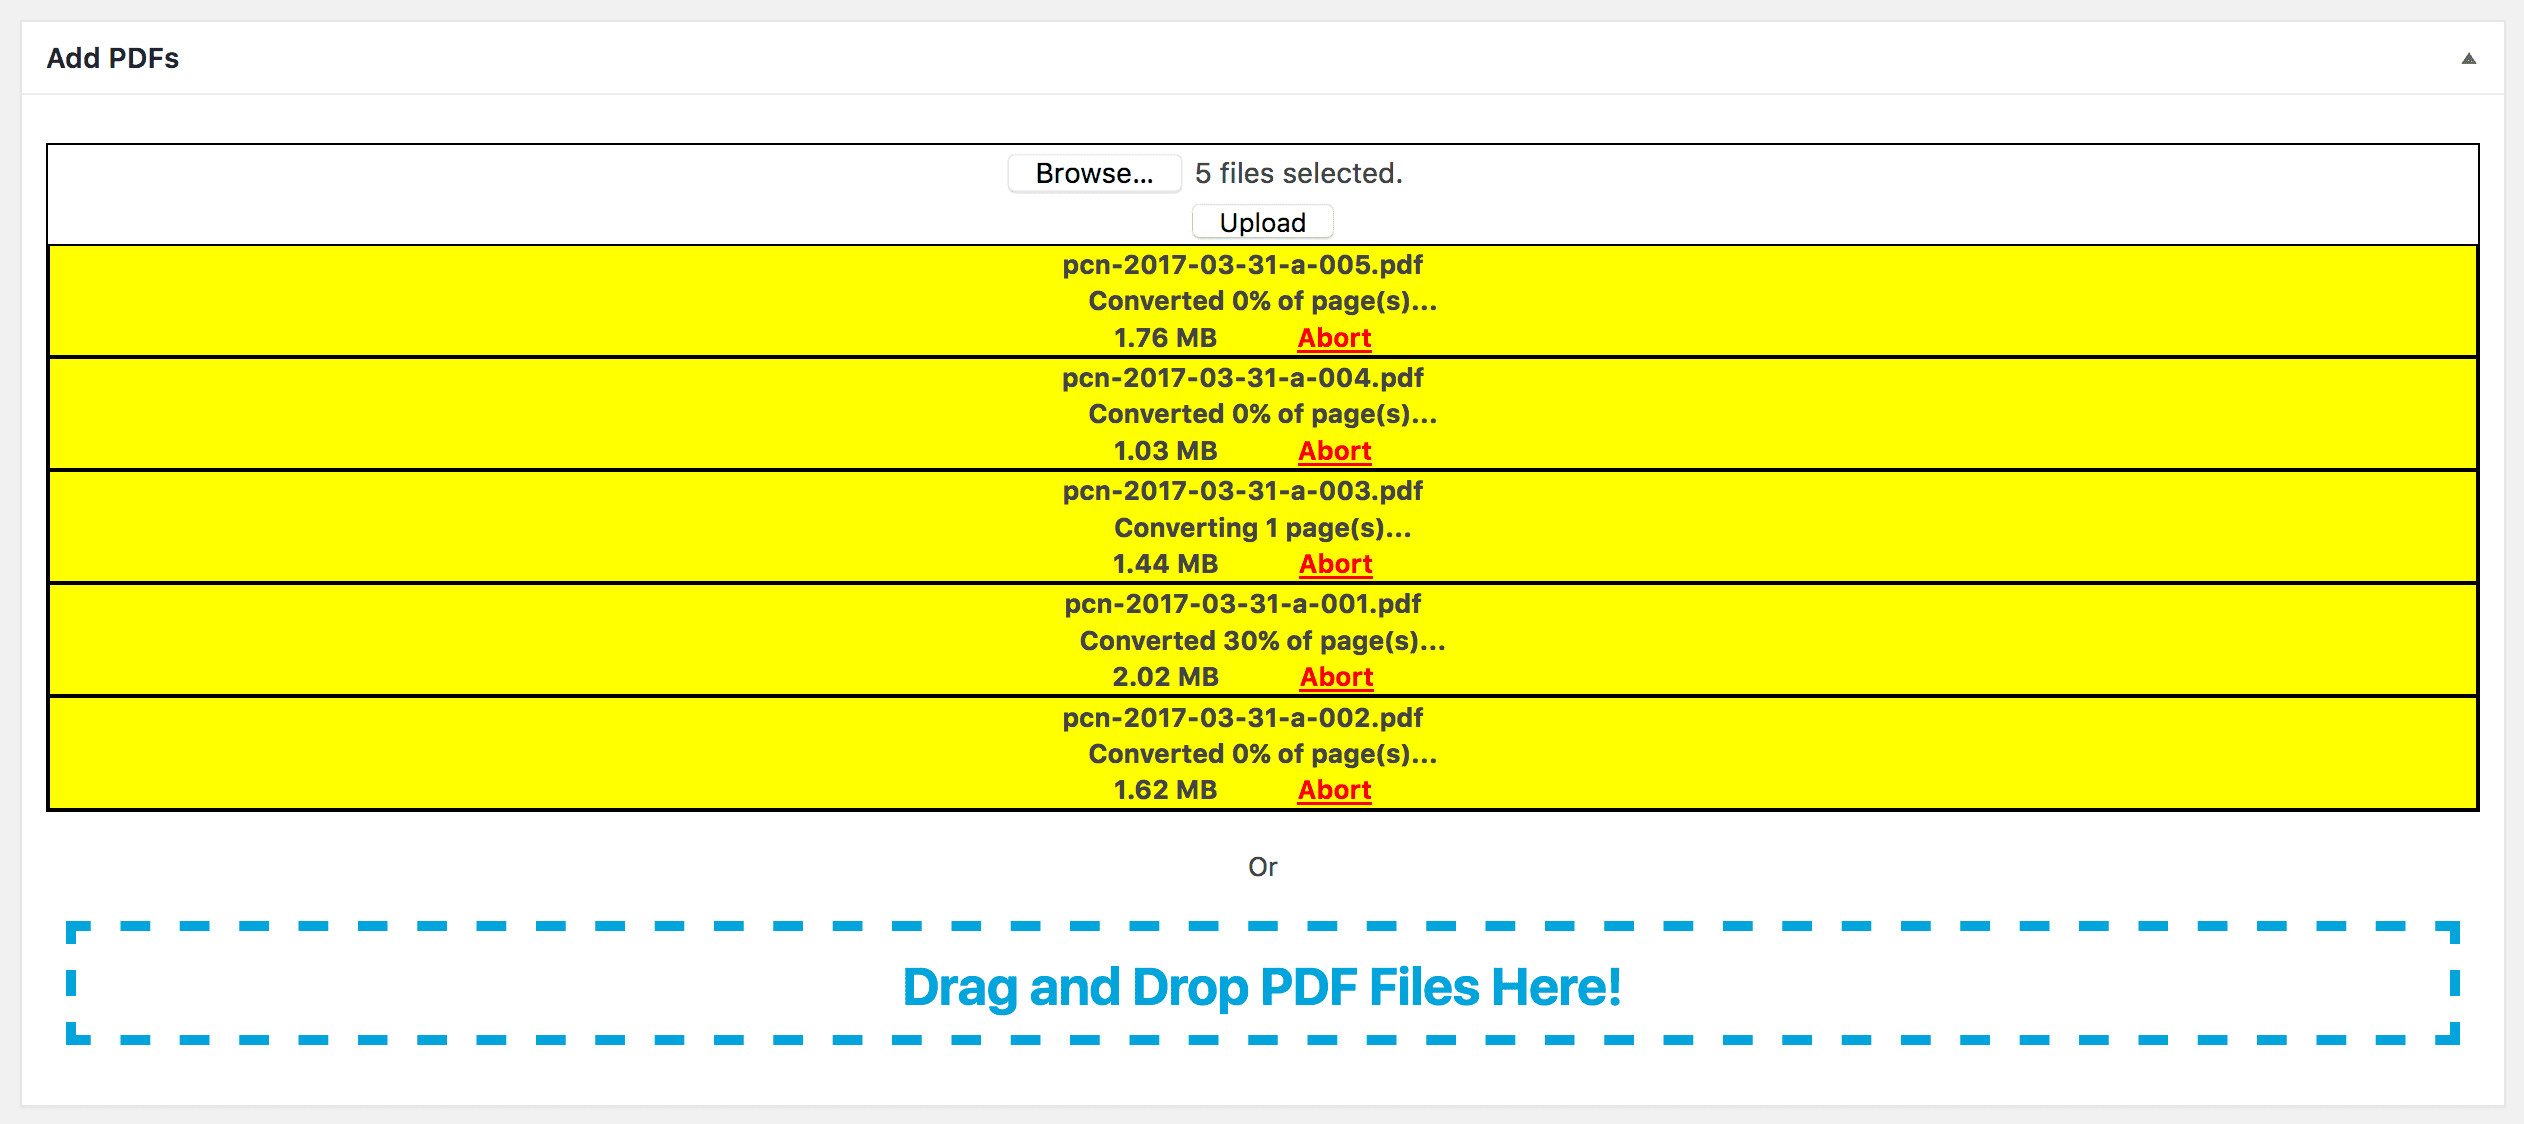2524x1124 pixels.
Task: Abort upload of pcn-2017-03-31-a-004.pdf
Action: [1334, 451]
